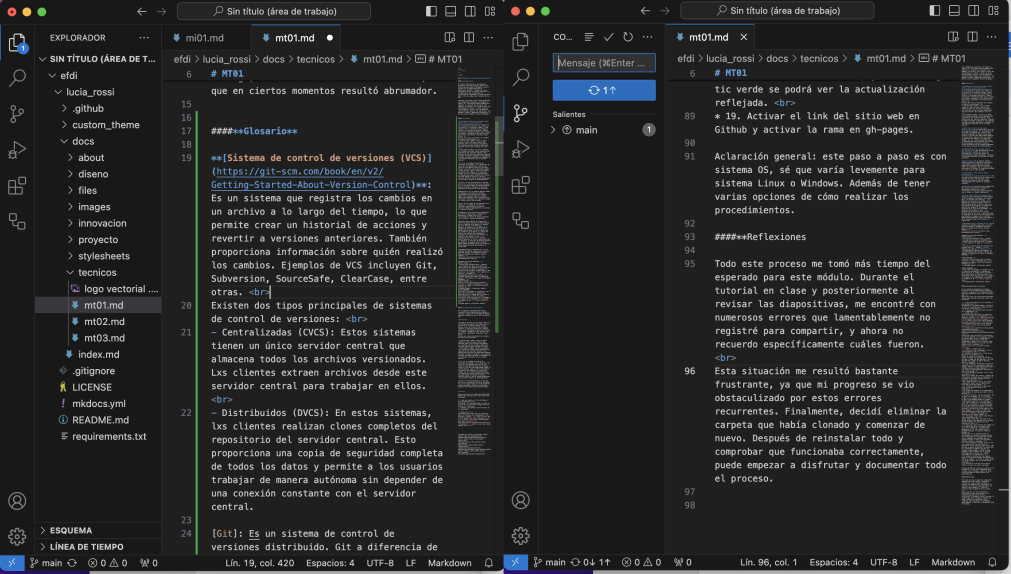Open Testing flask icon in left activity bar
Viewport: 1011px width, 574px height.
[17, 222]
